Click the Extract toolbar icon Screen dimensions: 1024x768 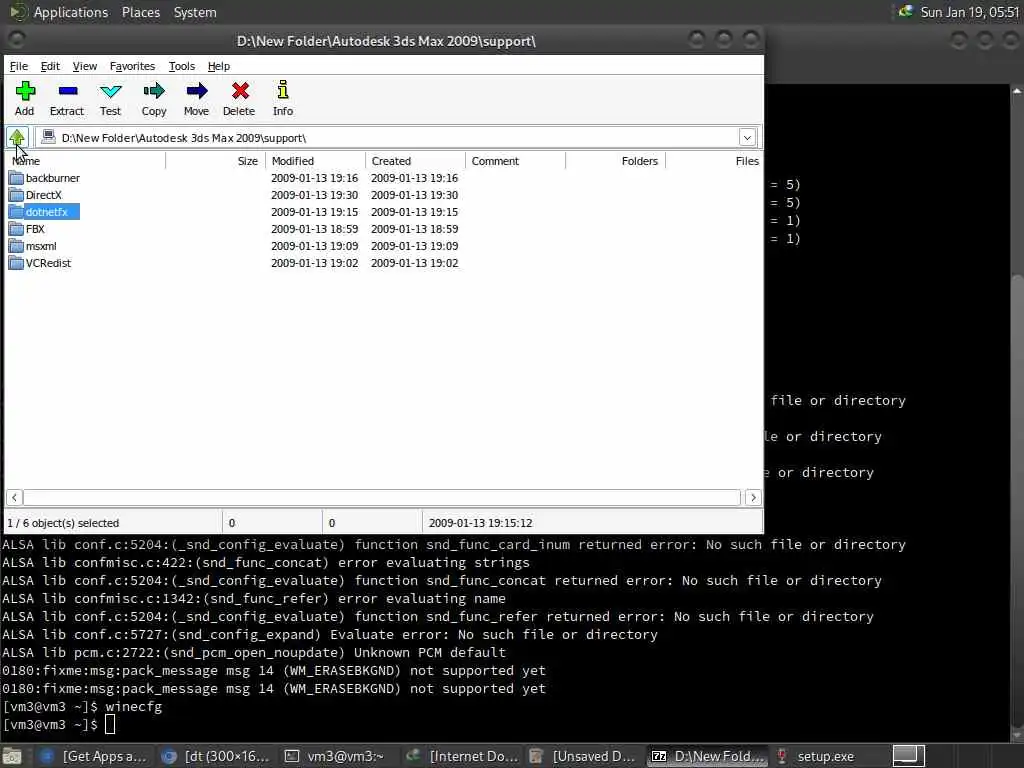[x=67, y=91]
